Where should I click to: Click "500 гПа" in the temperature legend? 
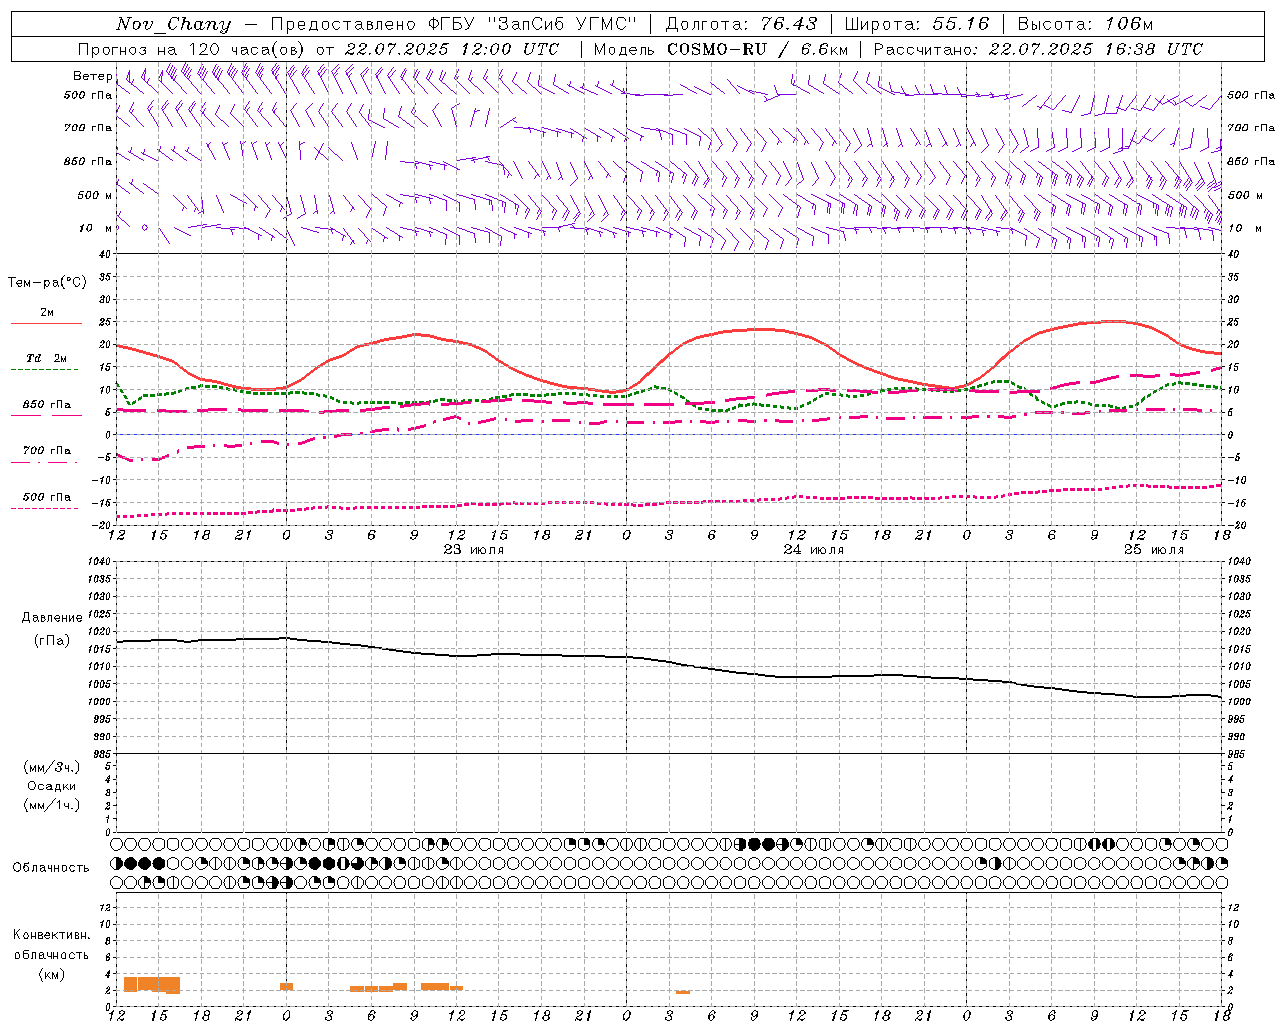coord(47,497)
